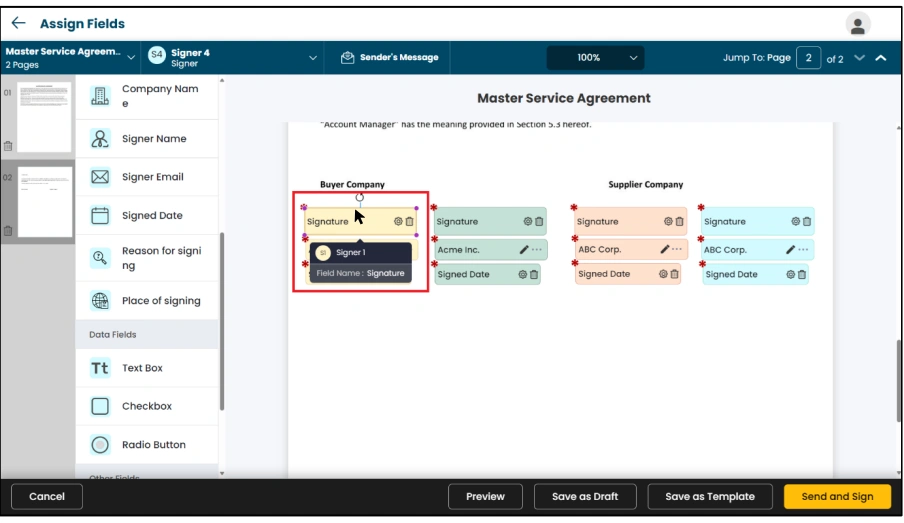Click Save as Template

click(x=710, y=496)
